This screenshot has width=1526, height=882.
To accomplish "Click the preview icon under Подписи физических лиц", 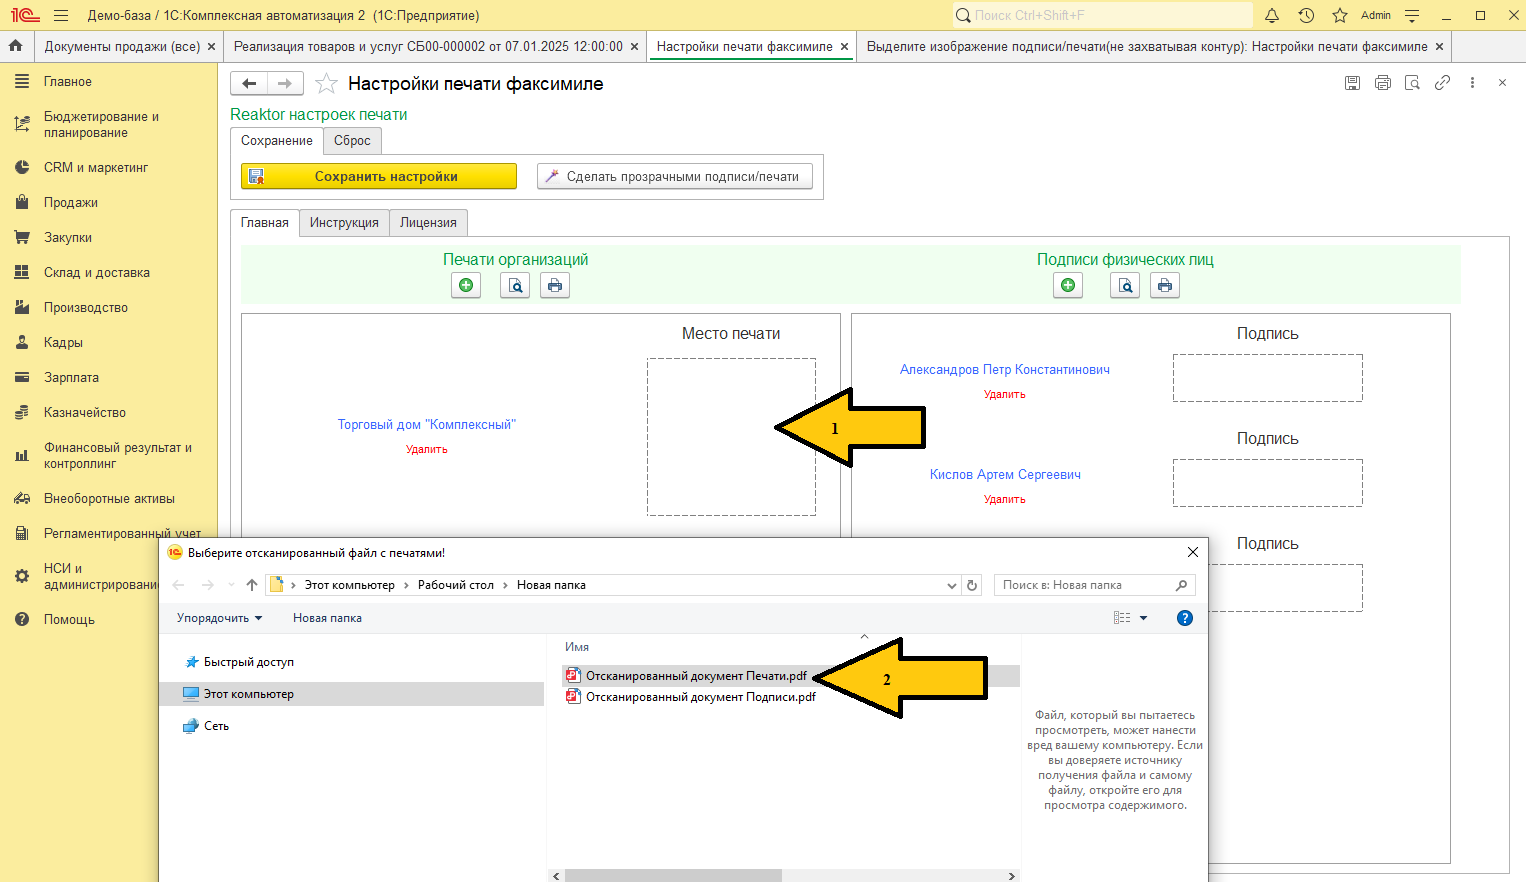I will click(1126, 286).
